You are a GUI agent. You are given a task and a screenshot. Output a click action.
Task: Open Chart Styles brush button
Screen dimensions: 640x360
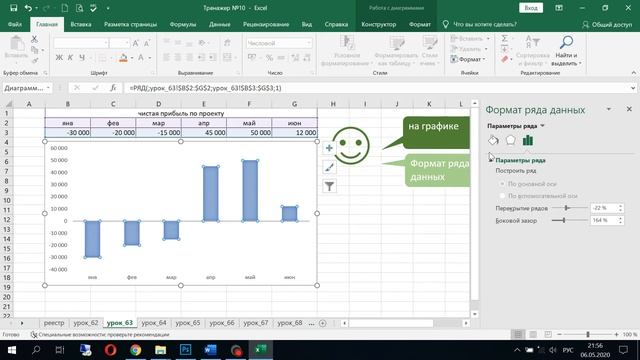click(329, 167)
